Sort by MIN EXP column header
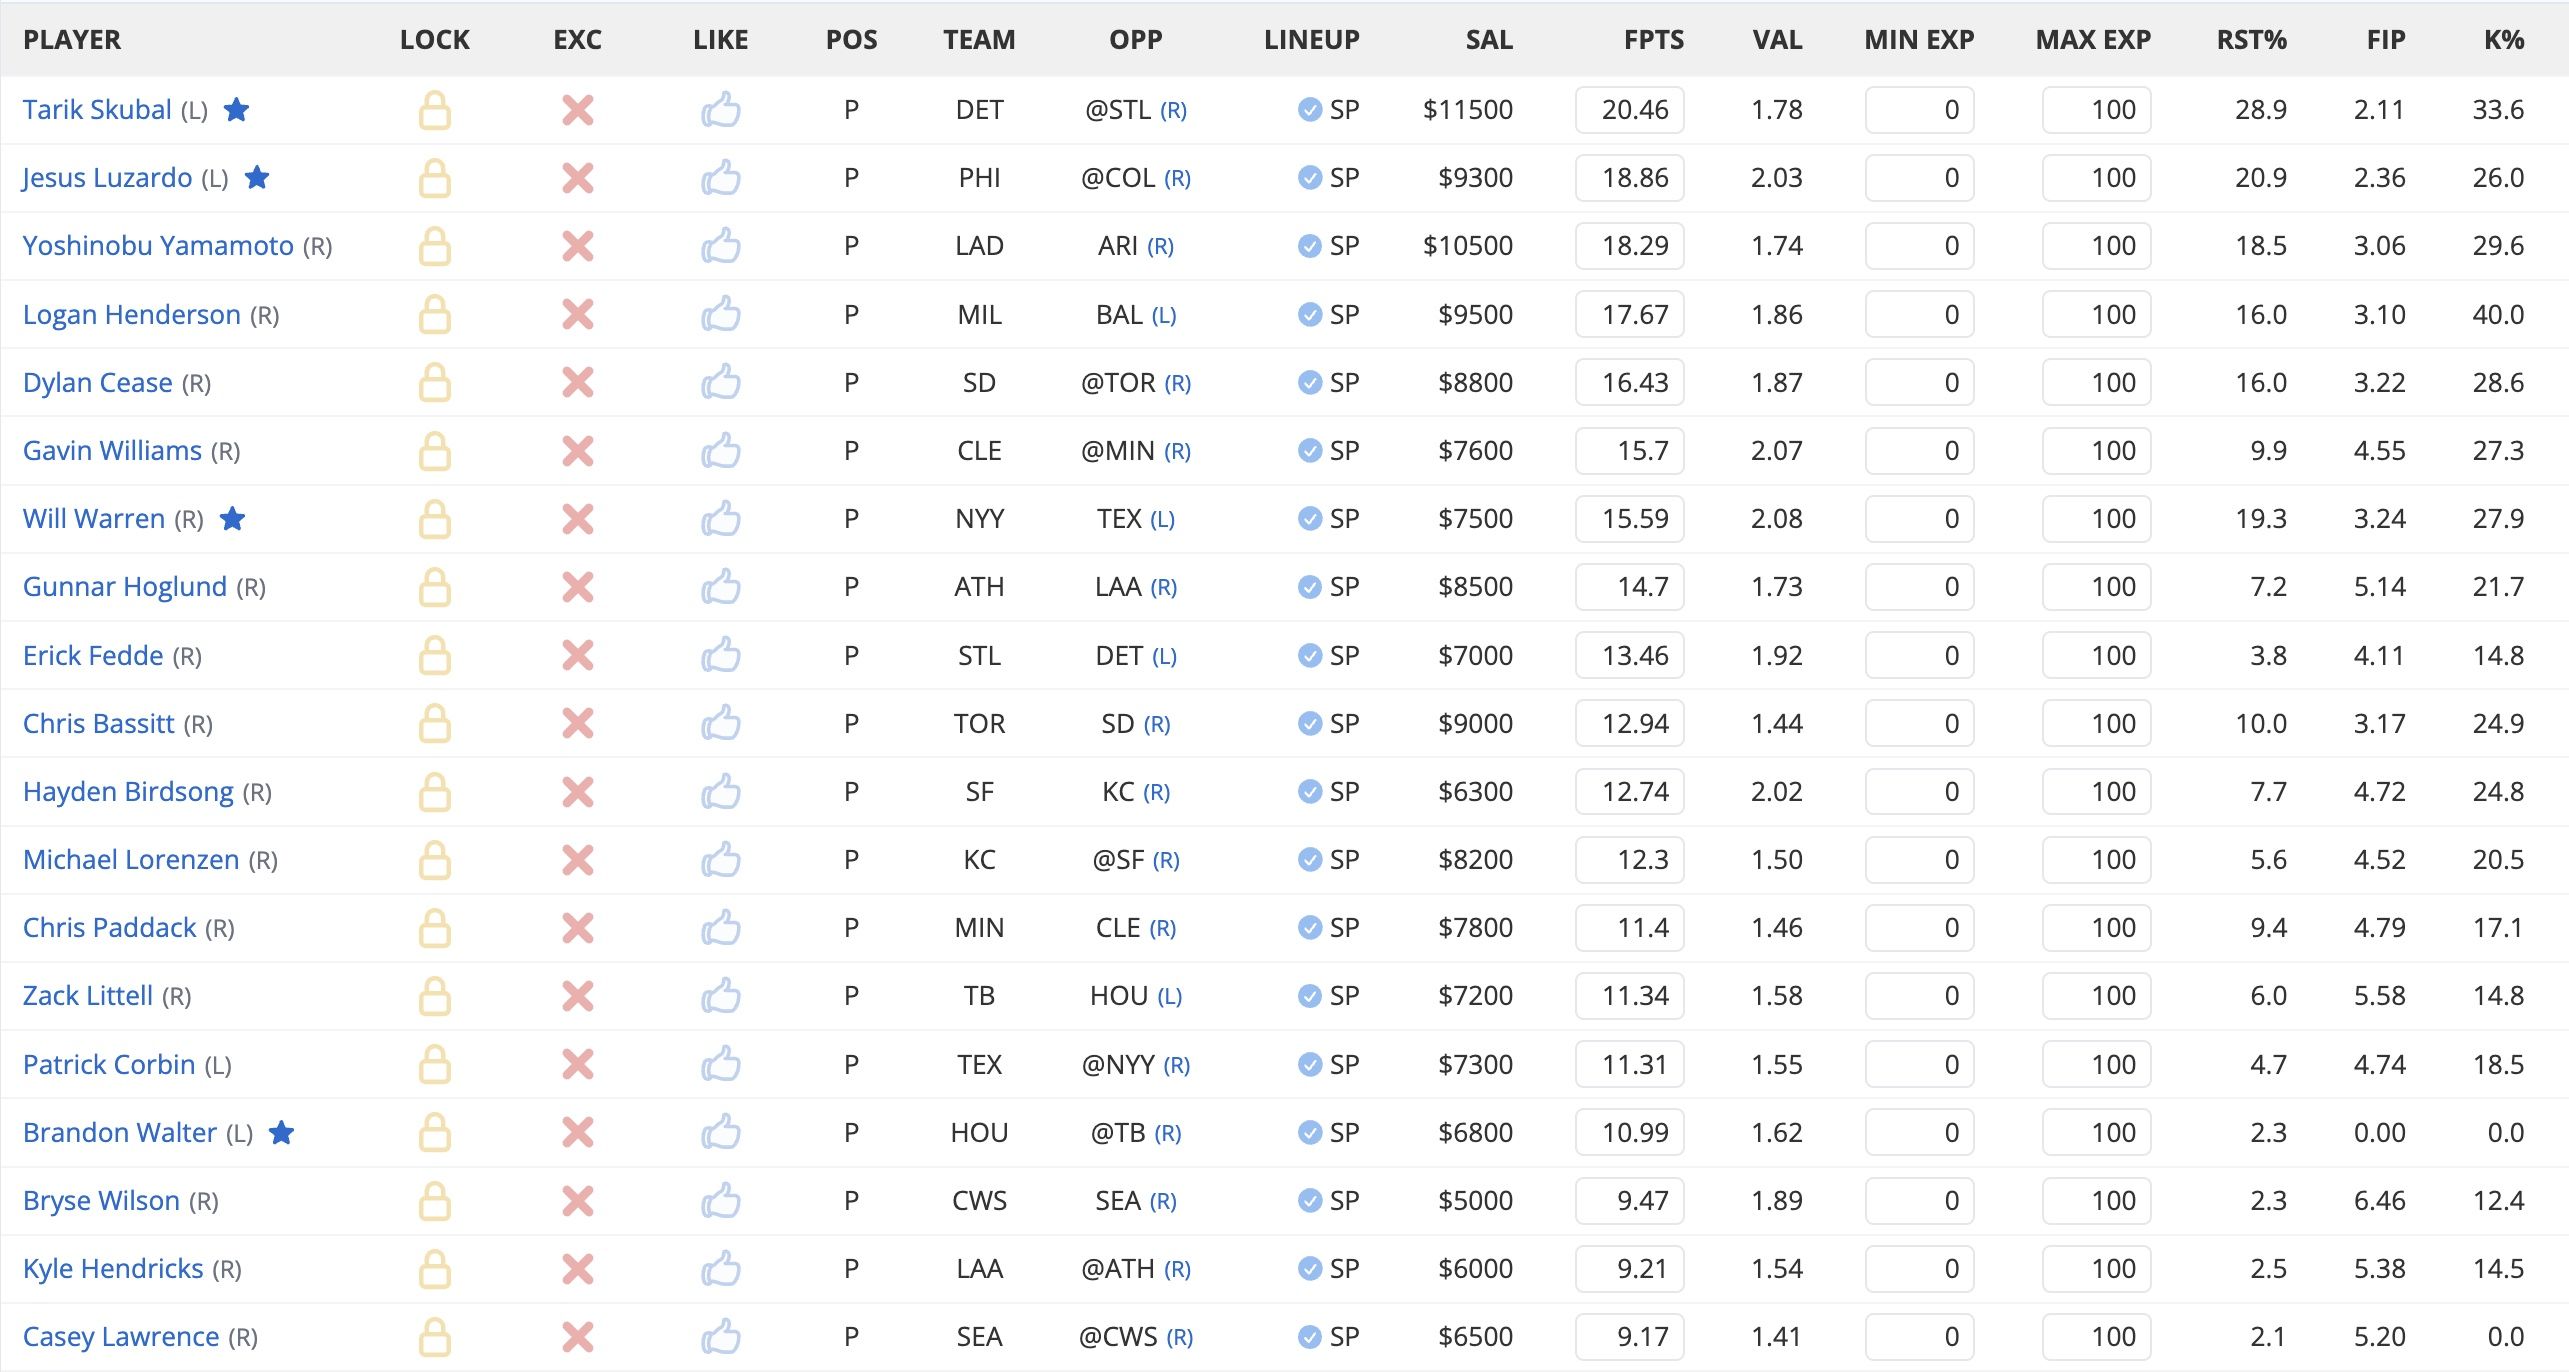 pyautogui.click(x=1919, y=40)
